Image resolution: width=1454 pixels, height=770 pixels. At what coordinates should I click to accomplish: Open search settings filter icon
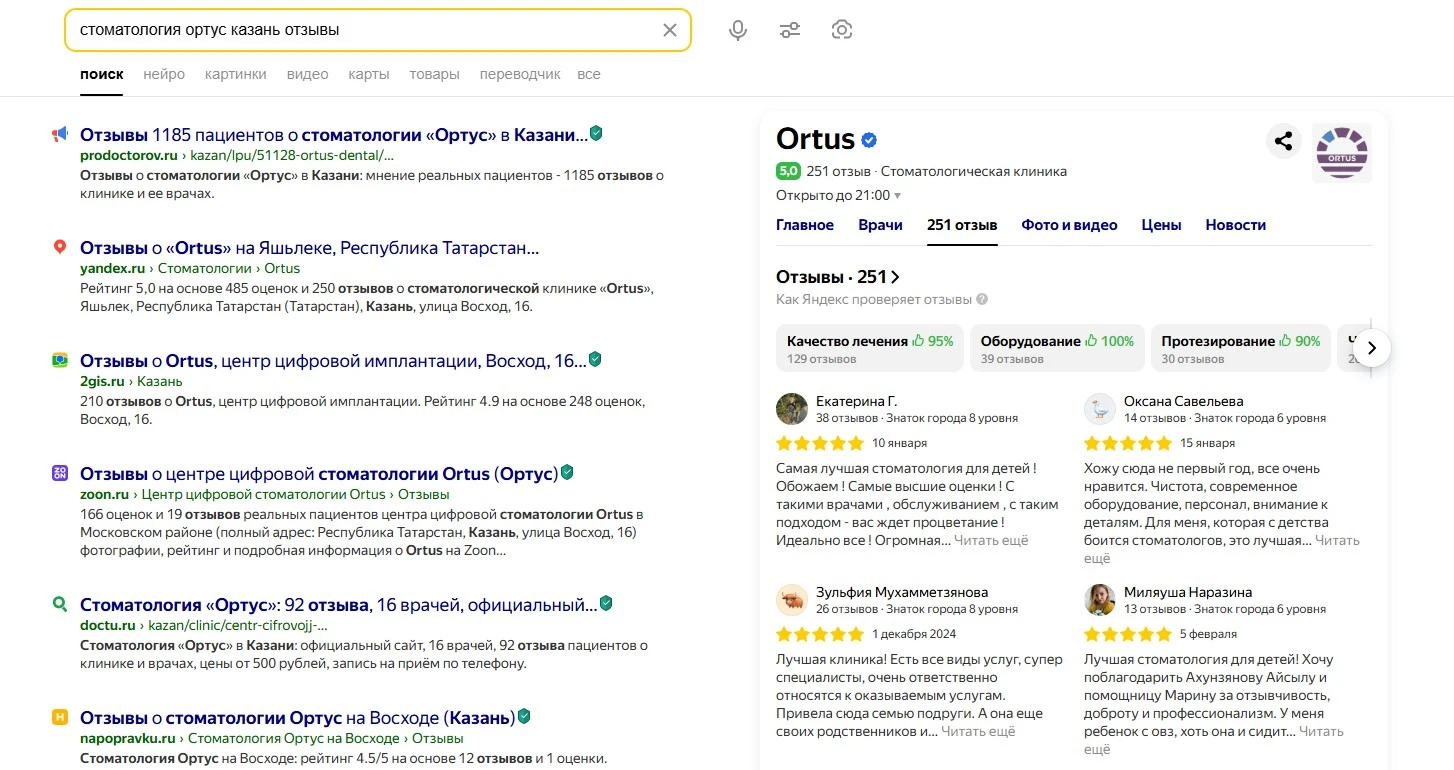coord(790,30)
